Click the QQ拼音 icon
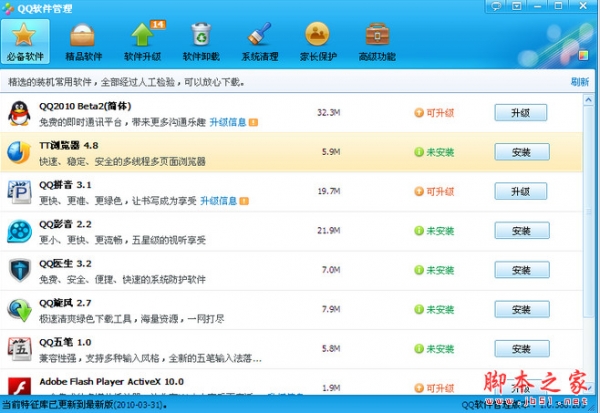This screenshot has height=413, width=600. [x=19, y=192]
